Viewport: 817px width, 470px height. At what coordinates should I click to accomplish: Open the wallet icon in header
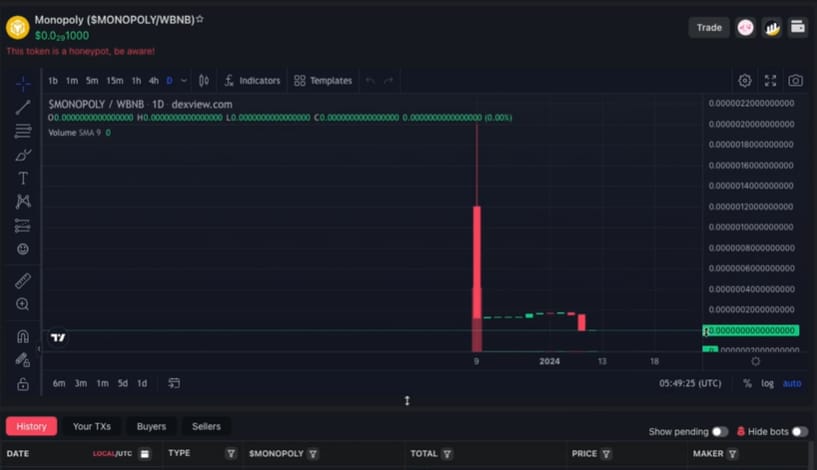tap(798, 28)
